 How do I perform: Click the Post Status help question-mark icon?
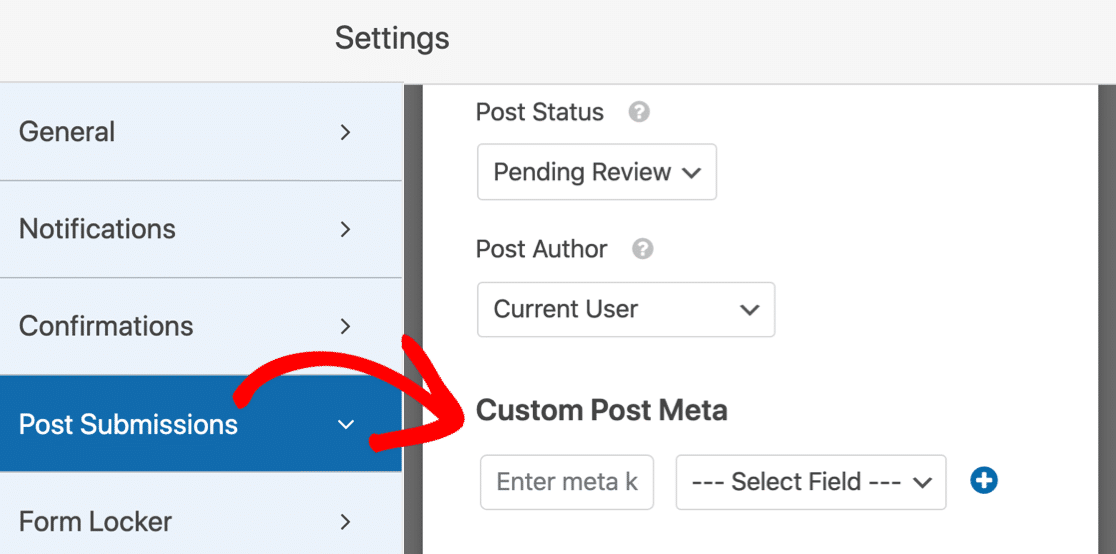639,113
